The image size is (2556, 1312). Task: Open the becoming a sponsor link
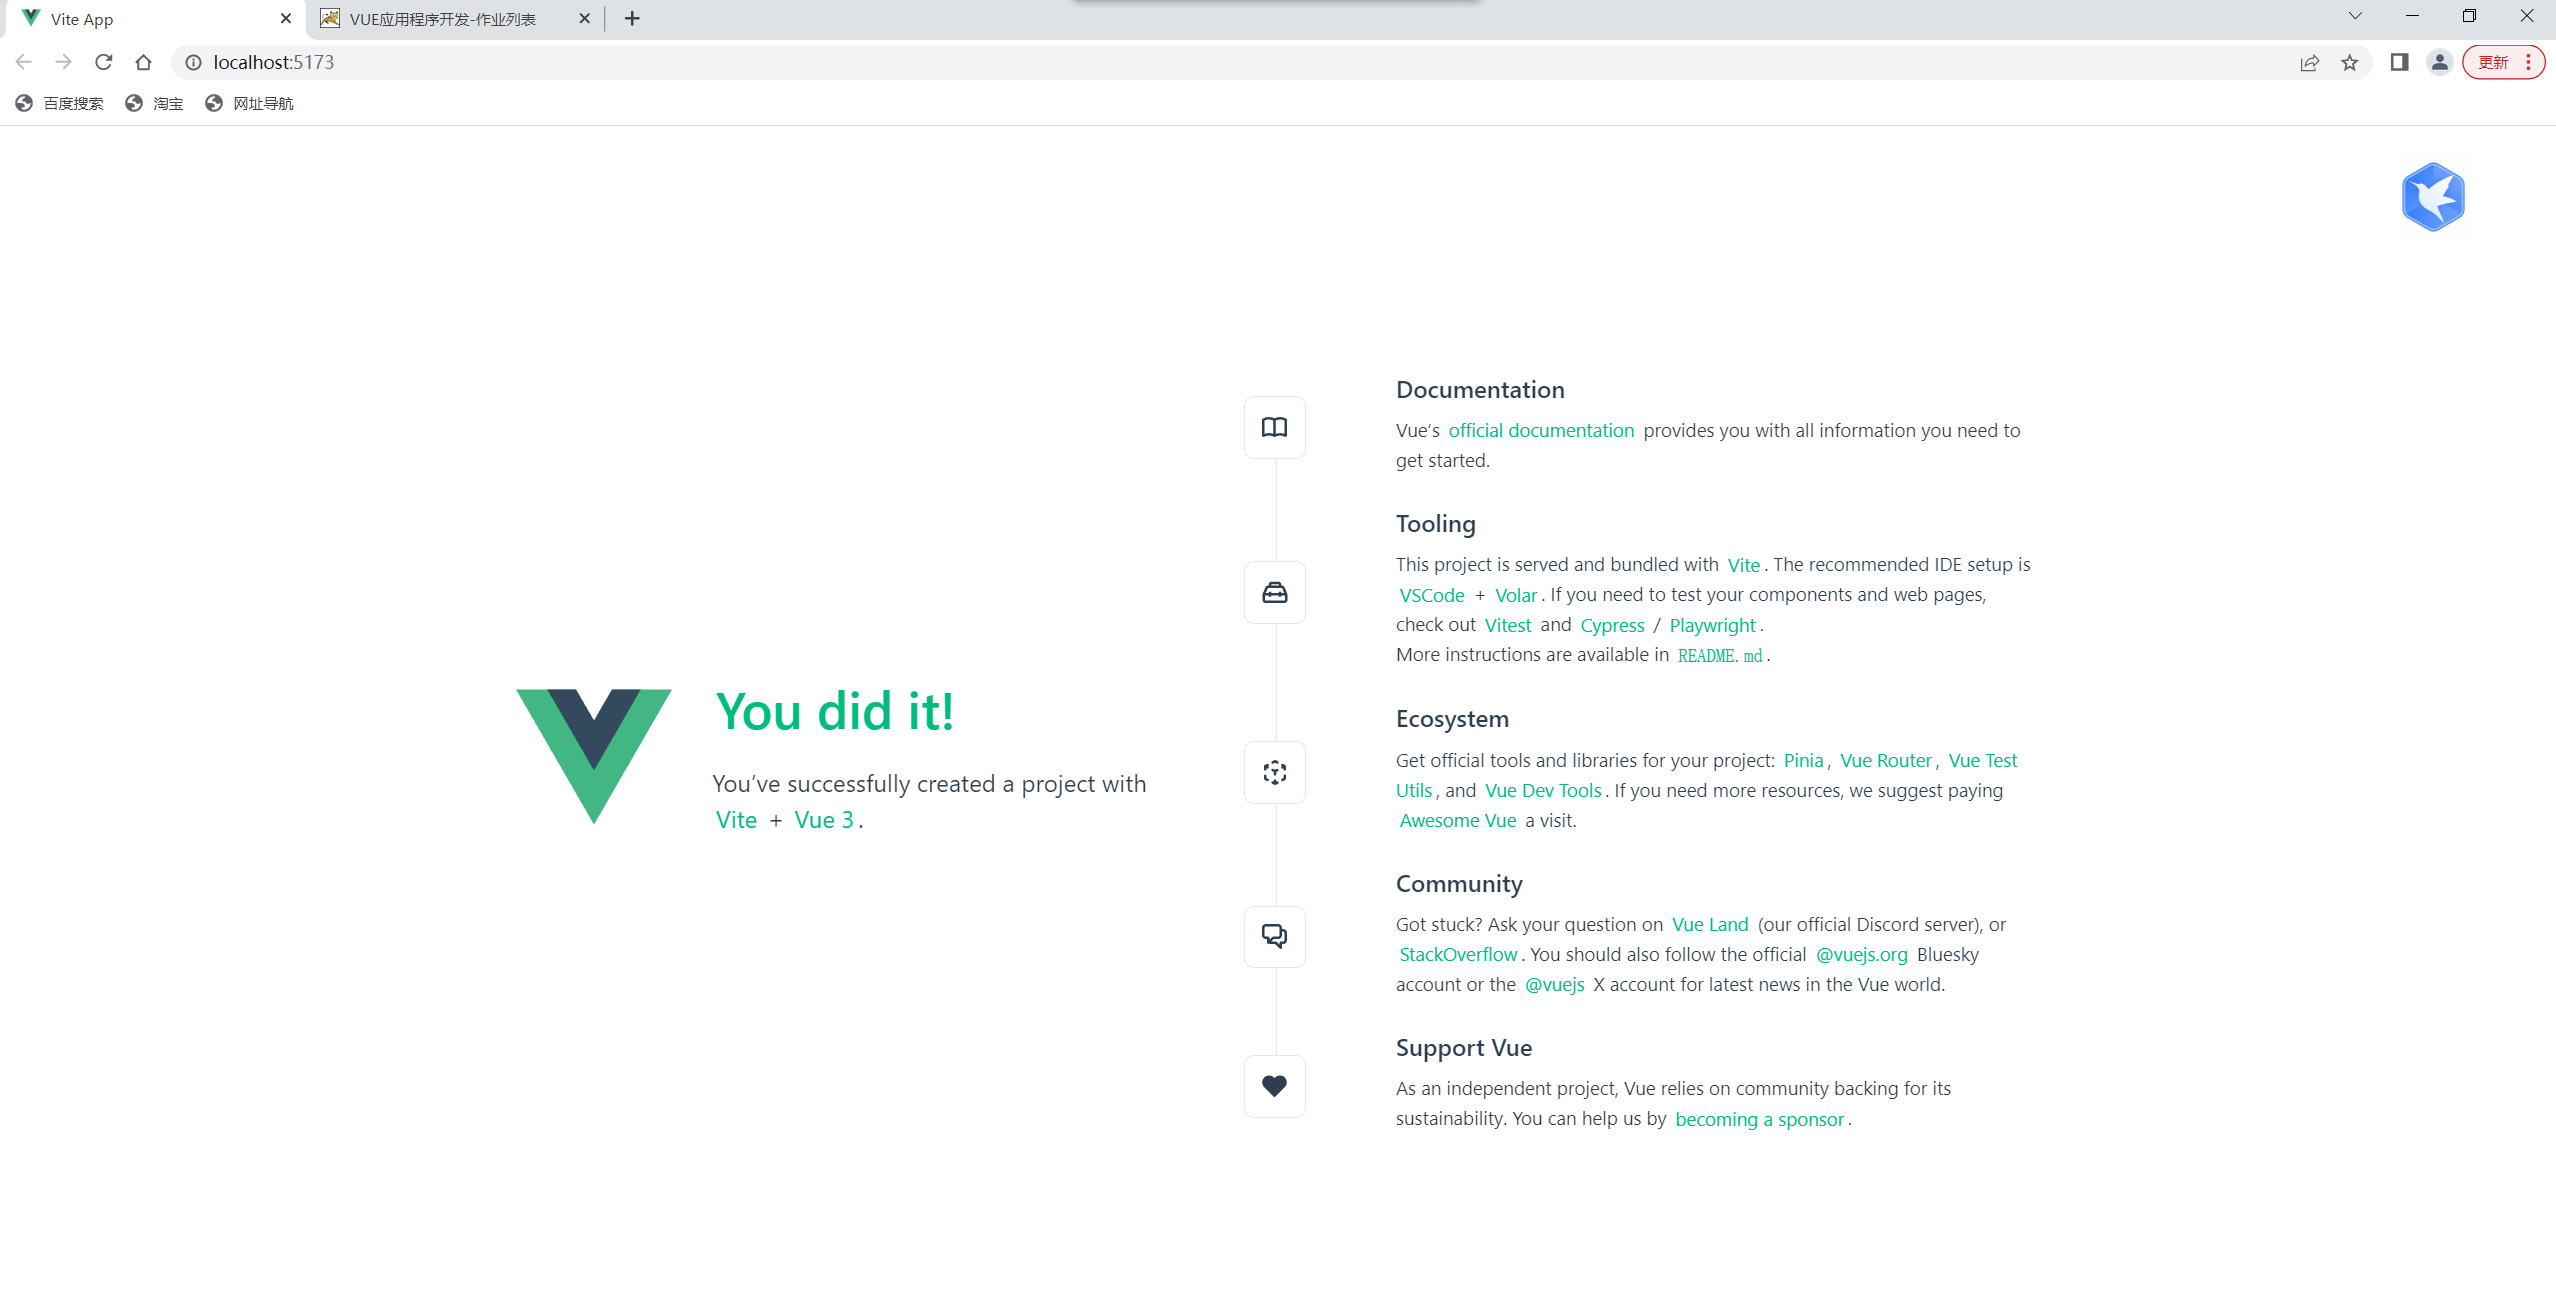(1759, 1119)
